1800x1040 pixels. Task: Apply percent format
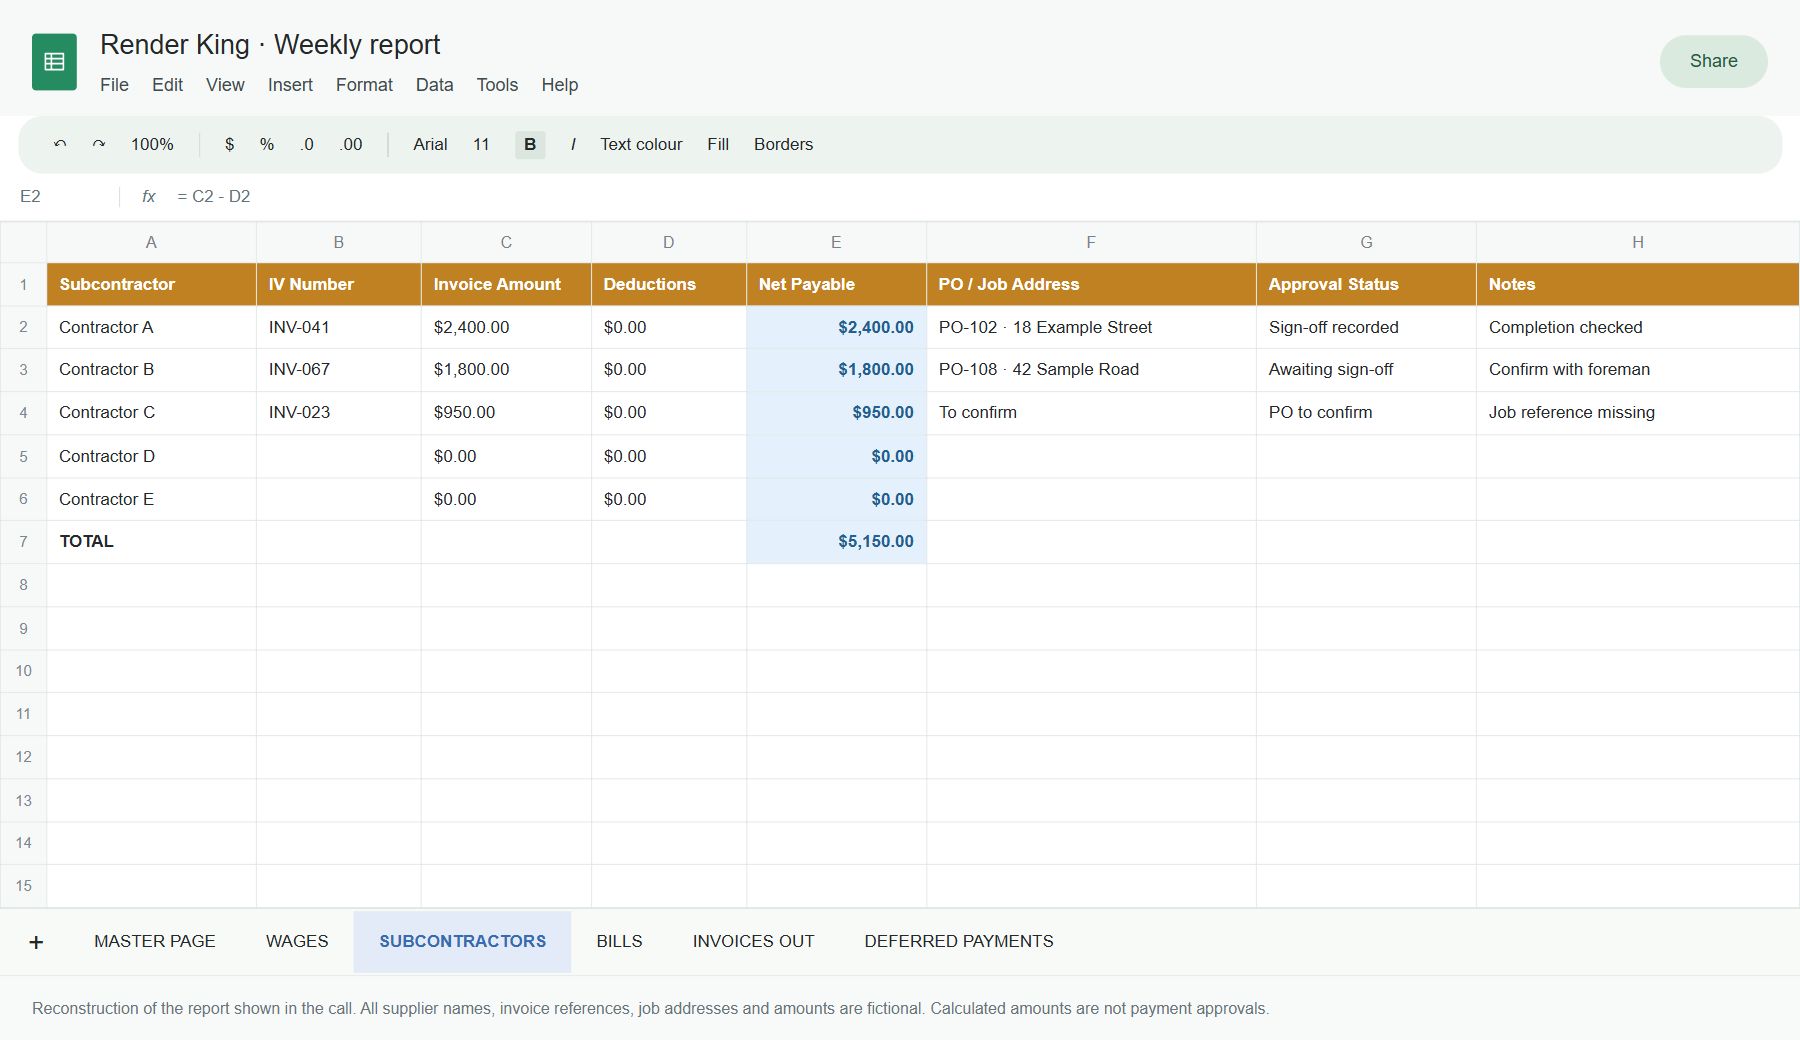(x=267, y=144)
